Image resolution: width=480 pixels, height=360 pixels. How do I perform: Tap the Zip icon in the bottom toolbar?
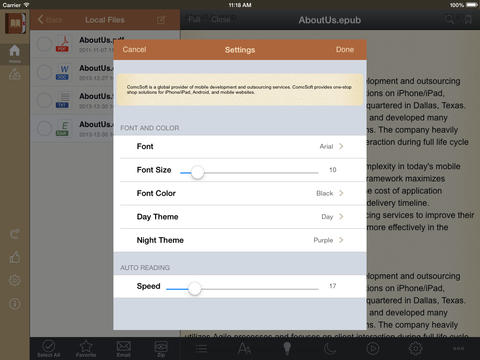pyautogui.click(x=161, y=349)
